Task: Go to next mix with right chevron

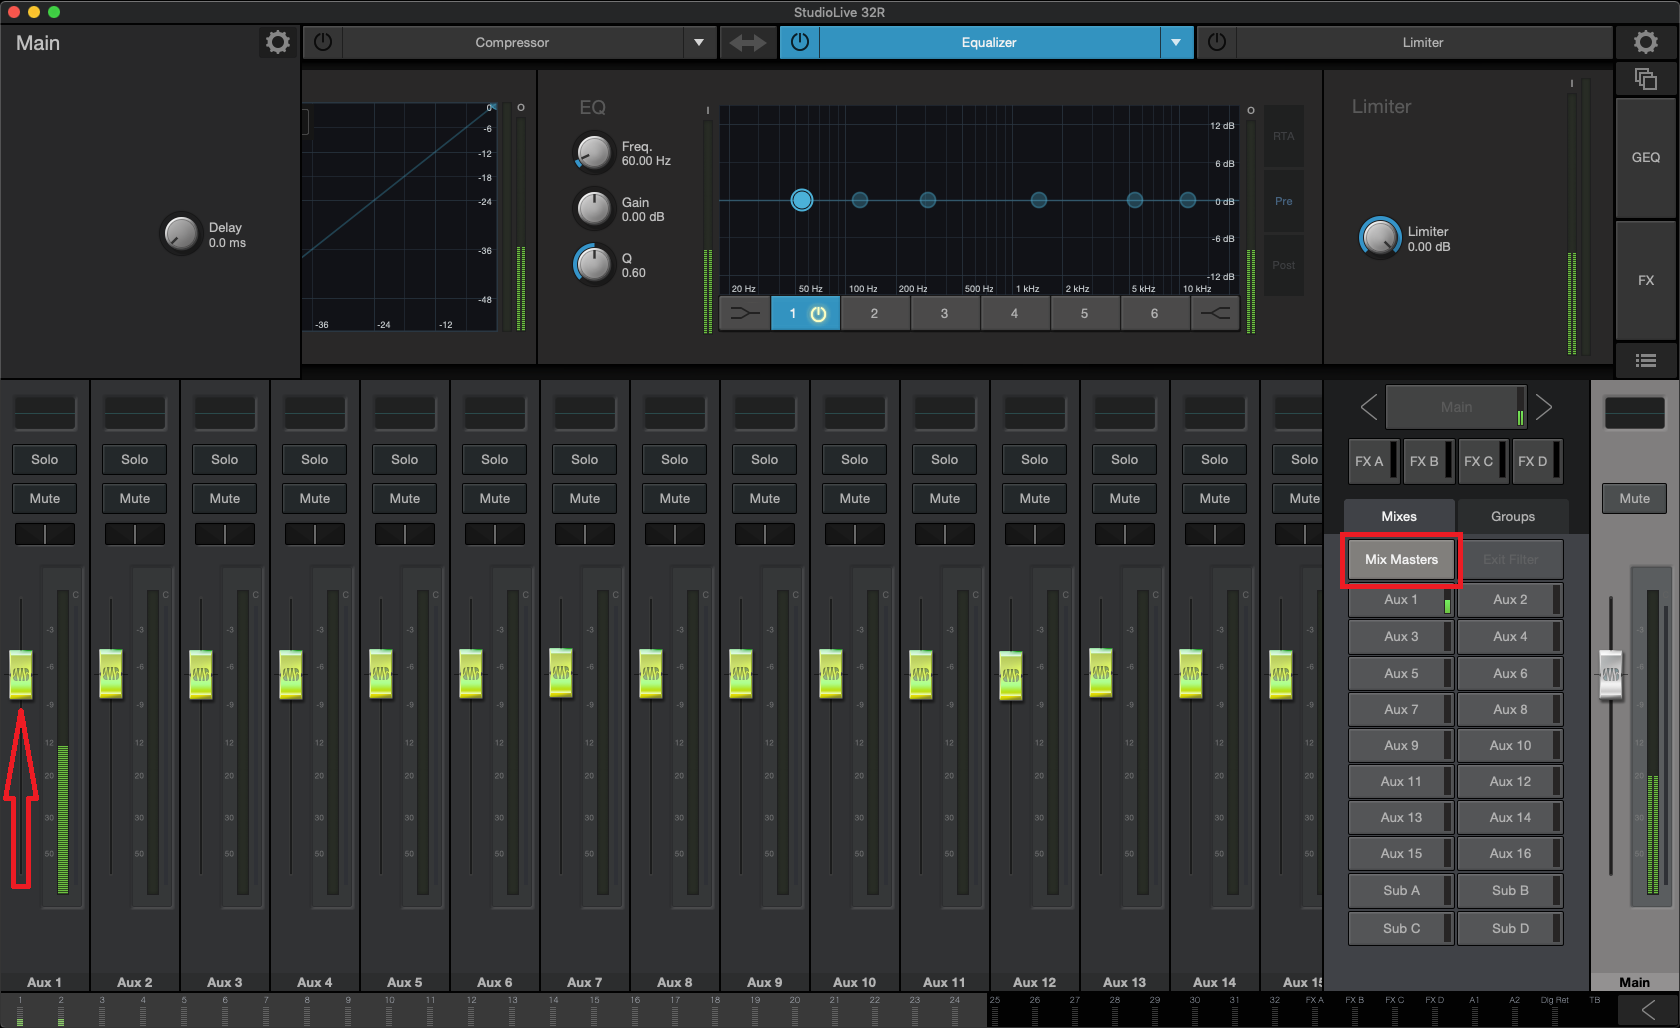Action: click(x=1543, y=407)
